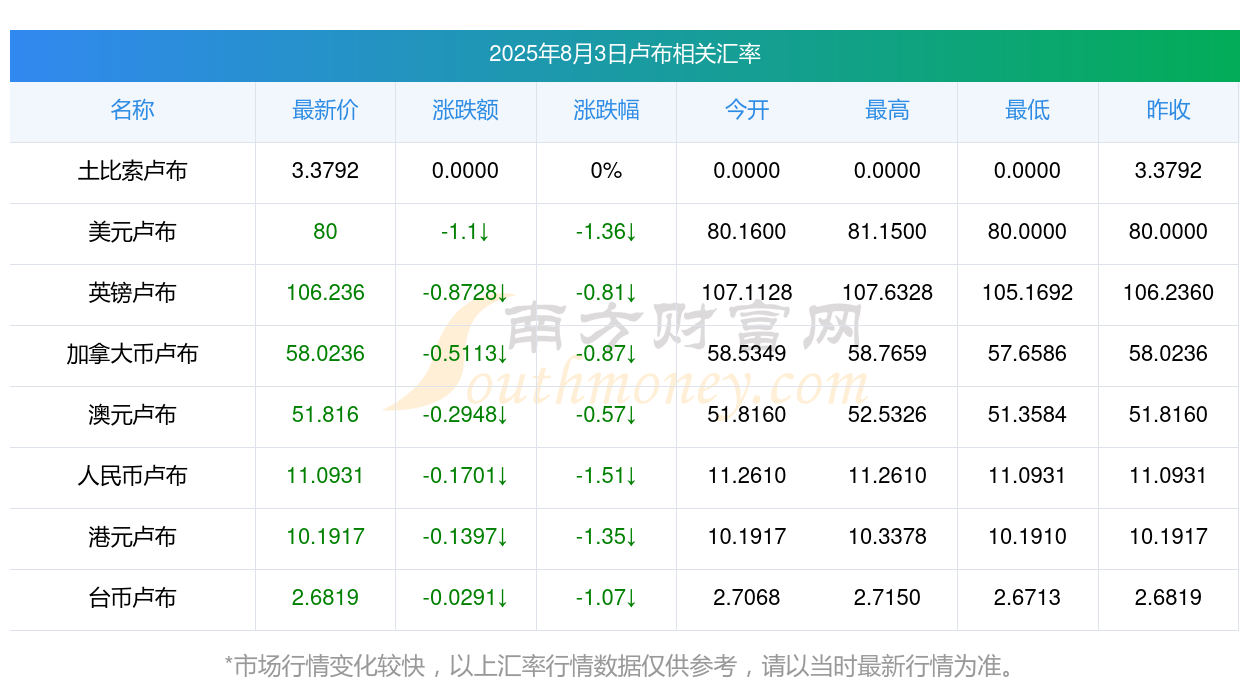
Task: Click the opening value 80.1600
Action: click(x=747, y=232)
